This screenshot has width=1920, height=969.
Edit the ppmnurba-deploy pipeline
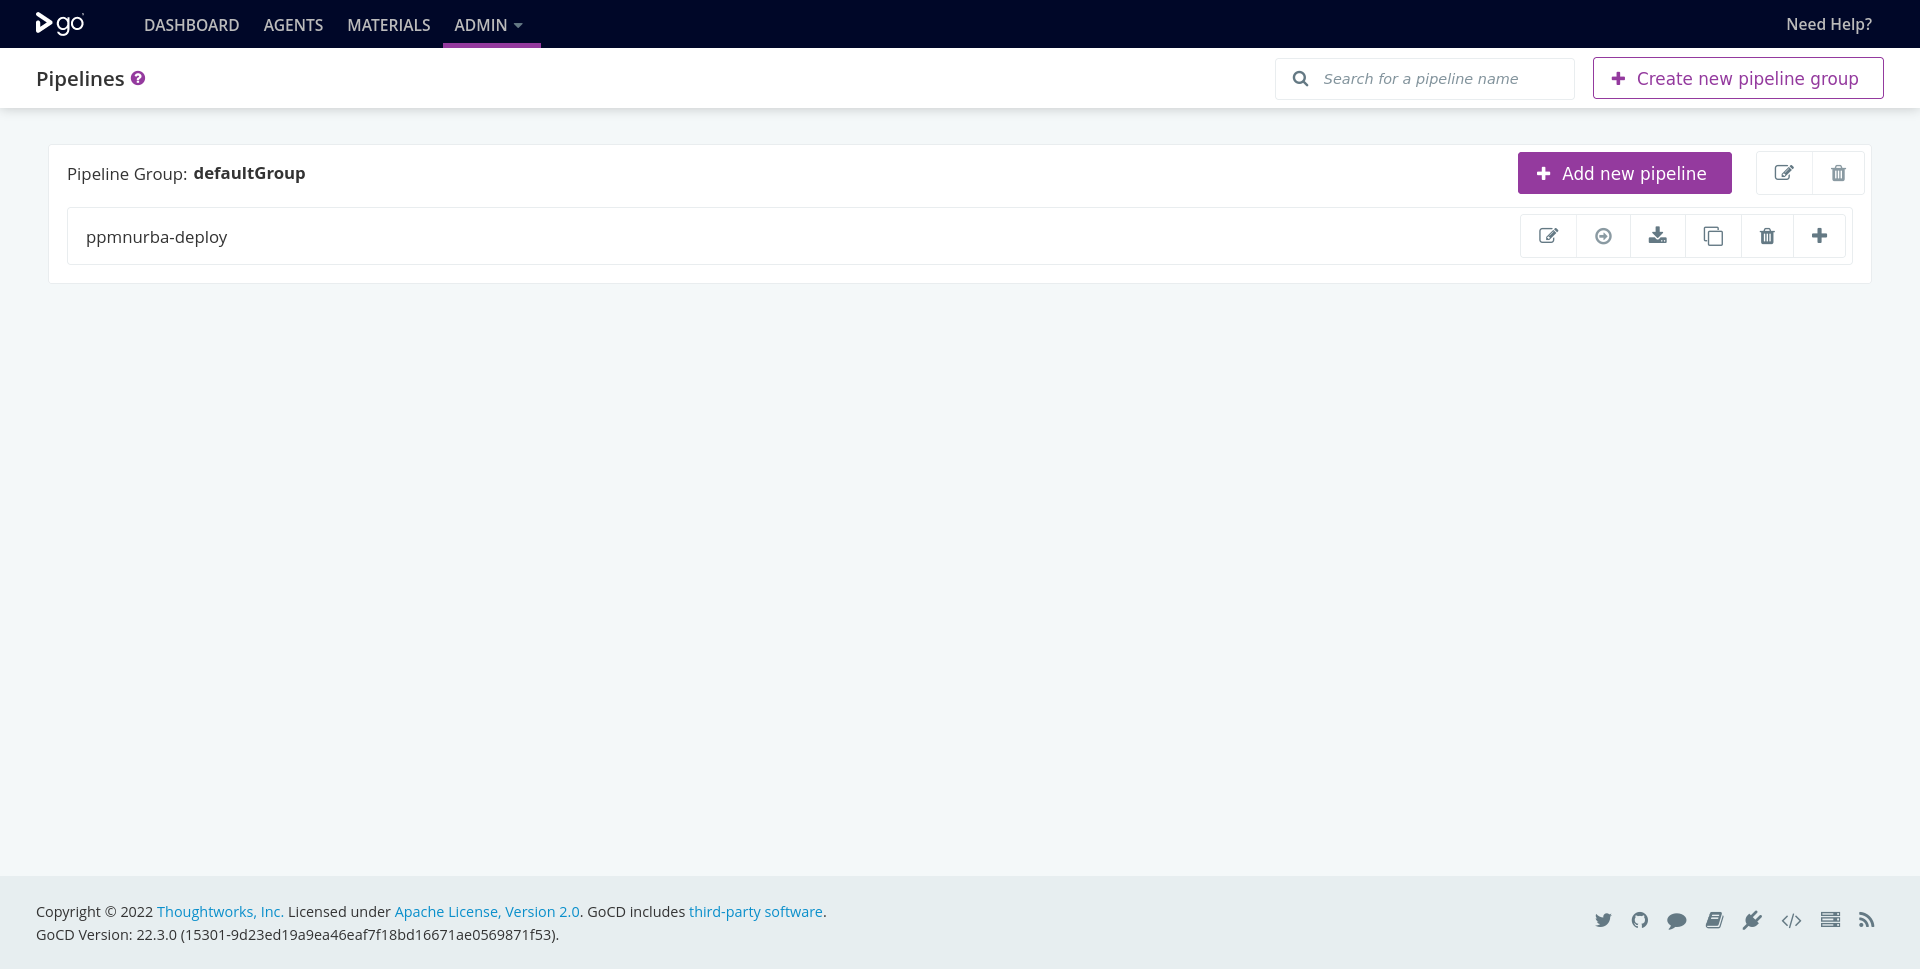pos(1548,236)
